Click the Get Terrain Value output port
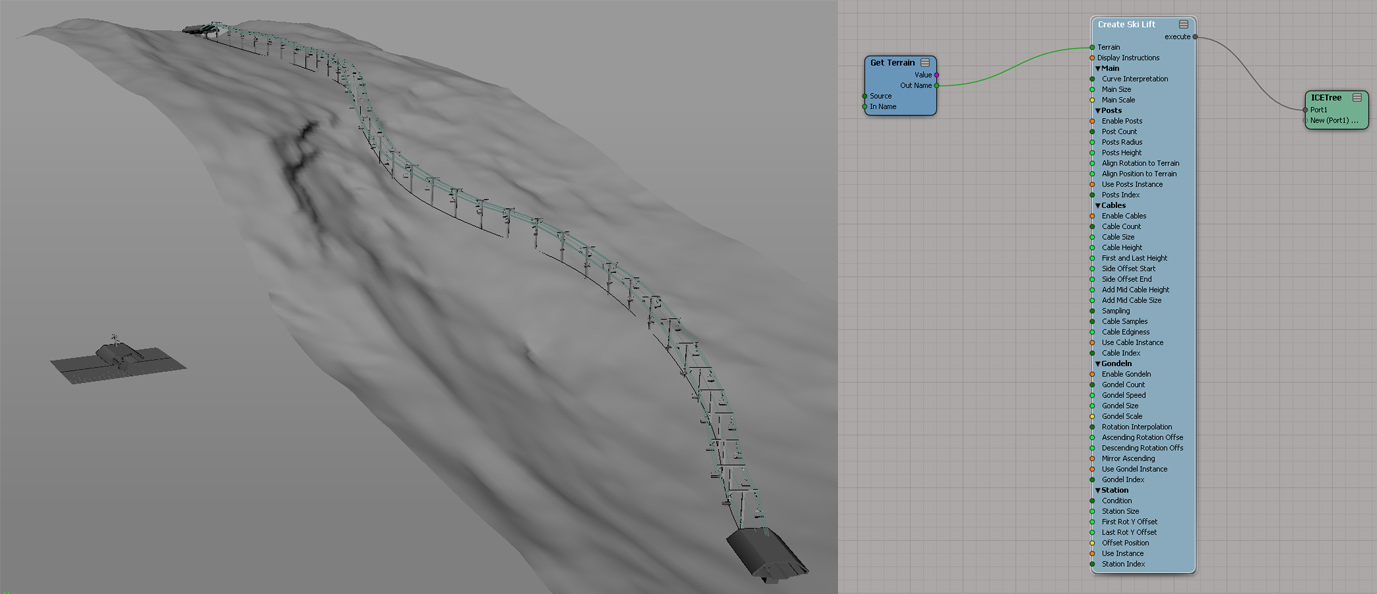The height and width of the screenshot is (594, 1377). click(937, 75)
